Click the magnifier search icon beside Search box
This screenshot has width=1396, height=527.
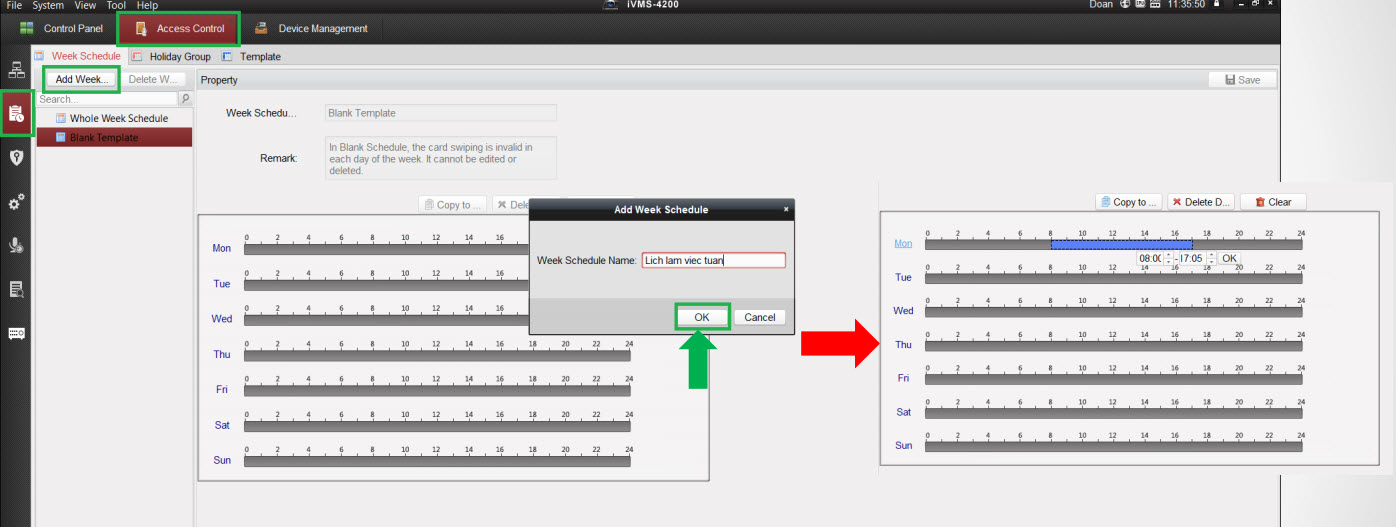pos(185,99)
